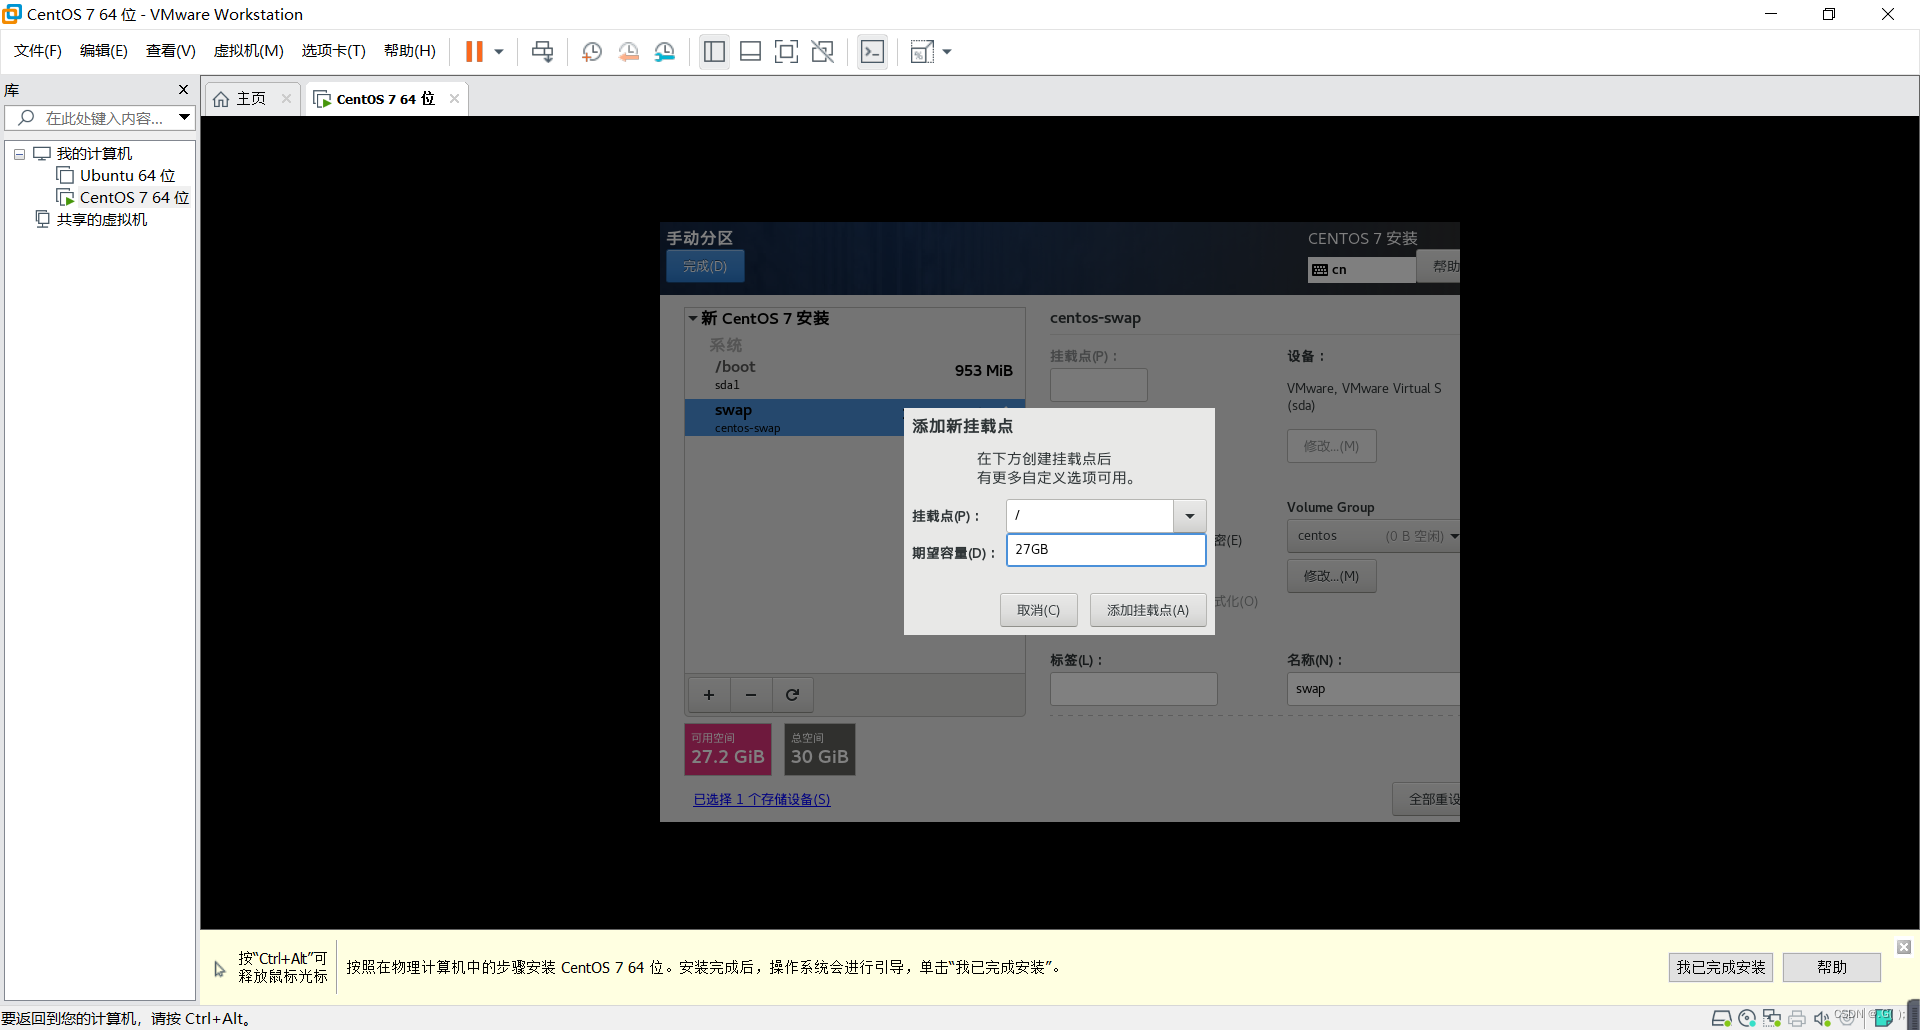Image resolution: width=1920 pixels, height=1030 pixels.
Task: Close the yellow installation hint bar
Action: click(1904, 947)
